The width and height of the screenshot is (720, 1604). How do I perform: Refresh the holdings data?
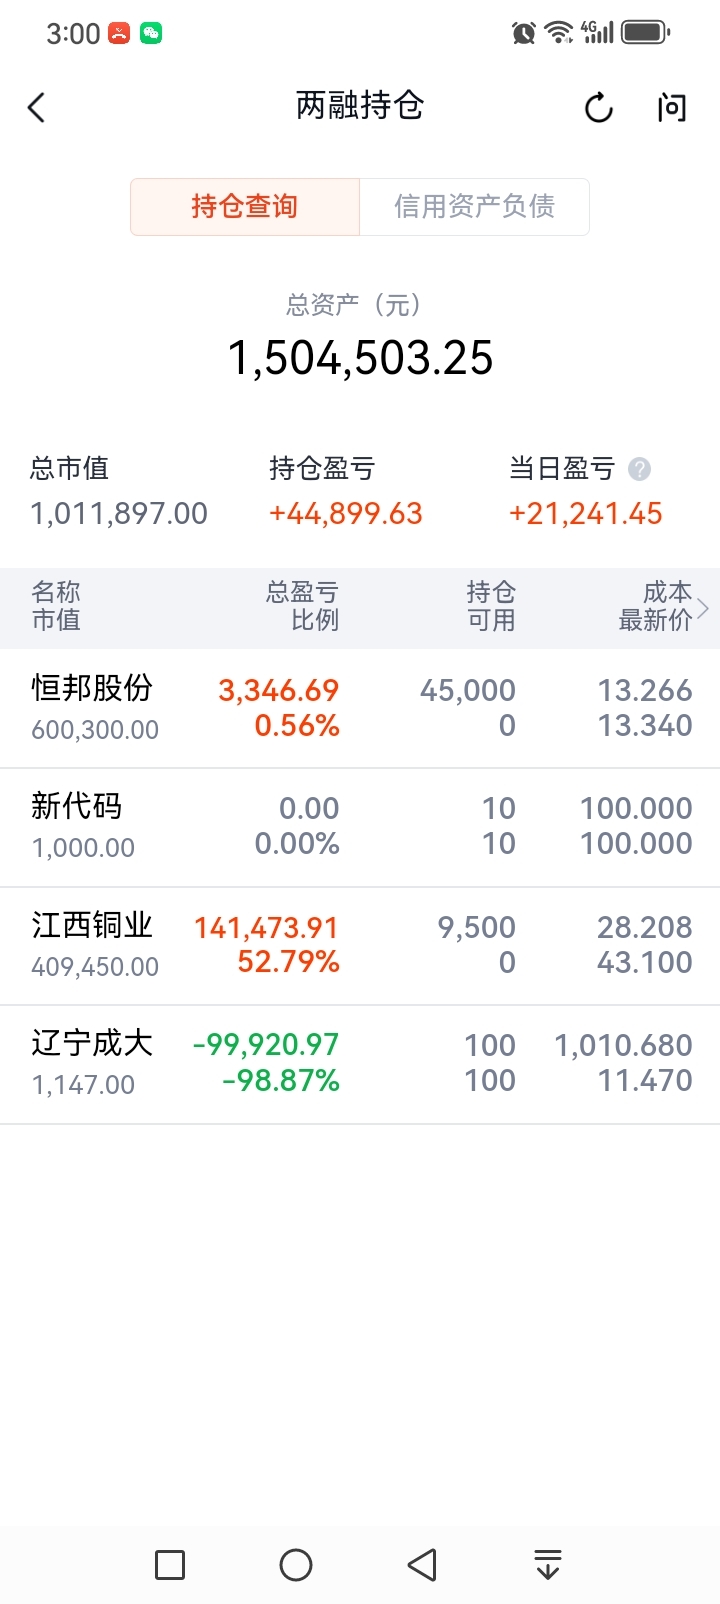tap(598, 107)
